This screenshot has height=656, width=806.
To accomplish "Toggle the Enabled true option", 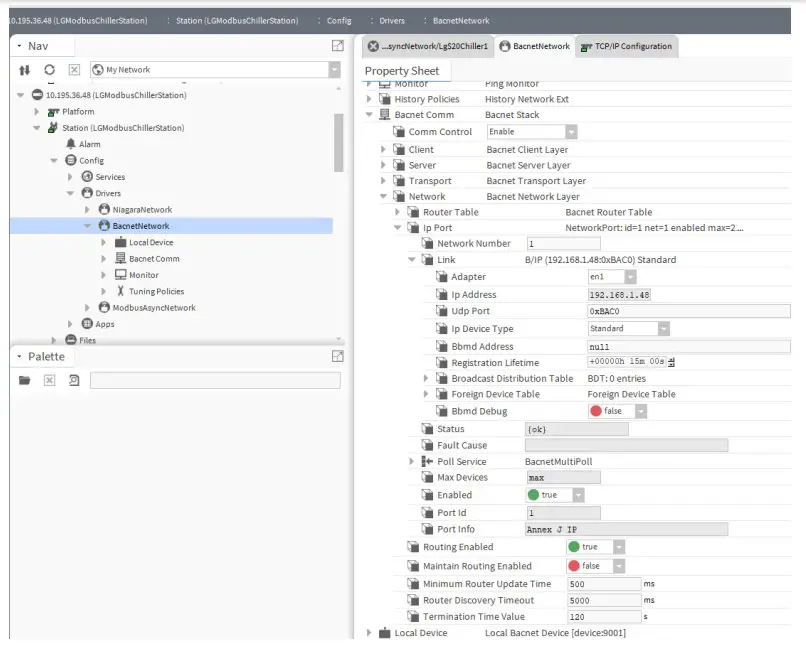I will pos(556,495).
